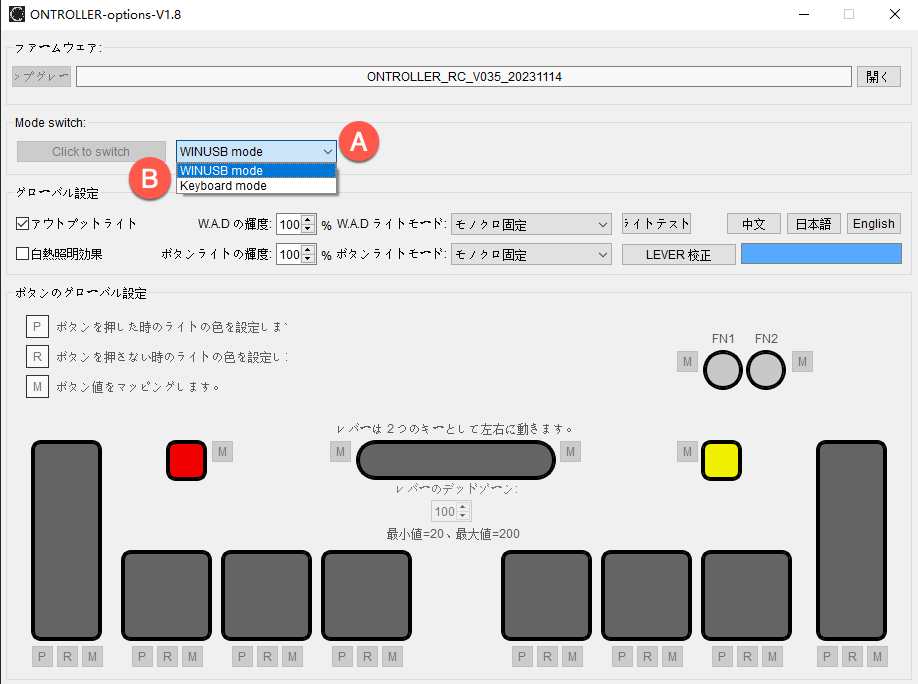Click the W.A.D brightness value field
The width and height of the screenshot is (918, 684).
[x=290, y=224]
